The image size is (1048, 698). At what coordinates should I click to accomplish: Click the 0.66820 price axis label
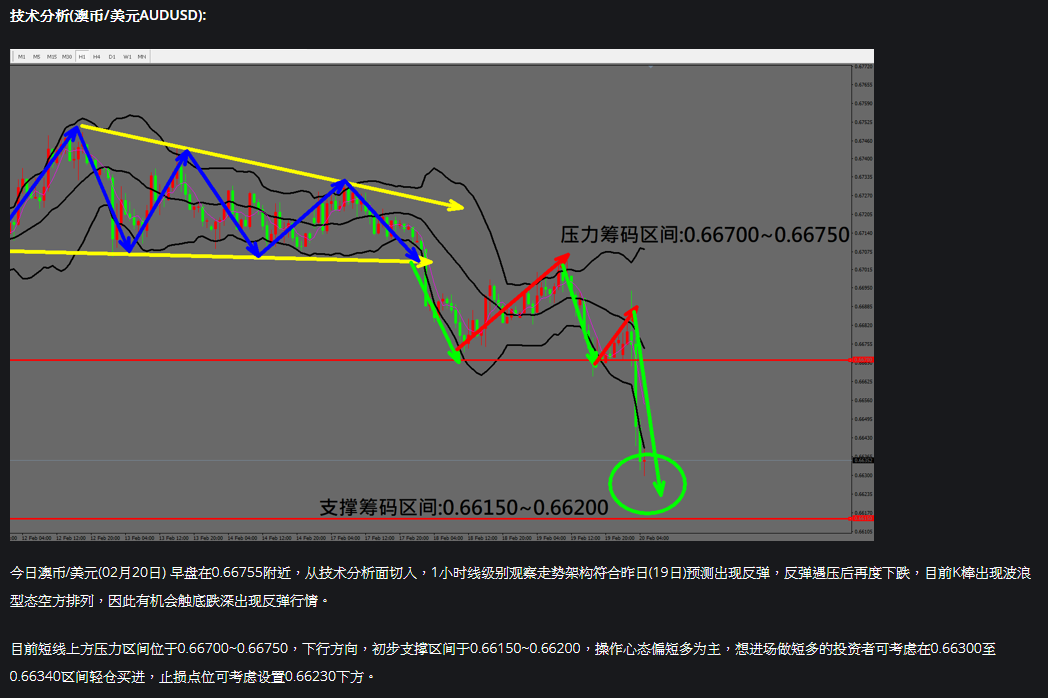(x=864, y=326)
